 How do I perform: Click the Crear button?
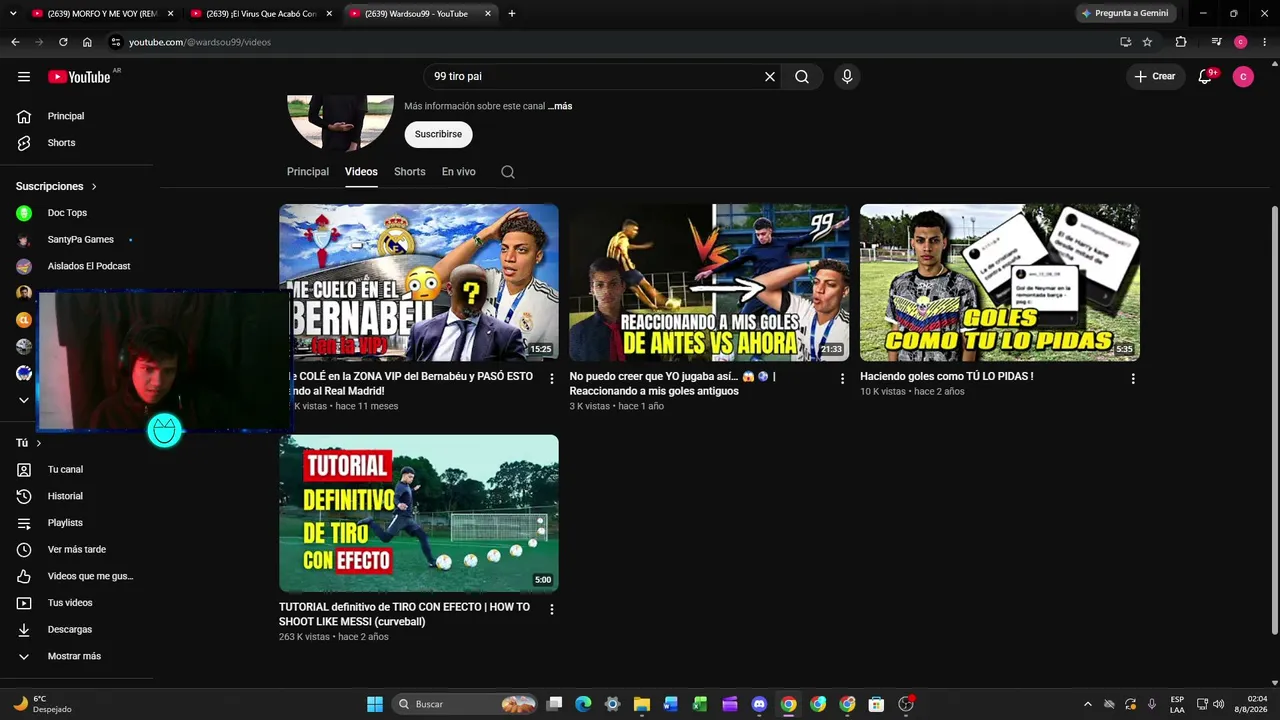coord(1155,77)
